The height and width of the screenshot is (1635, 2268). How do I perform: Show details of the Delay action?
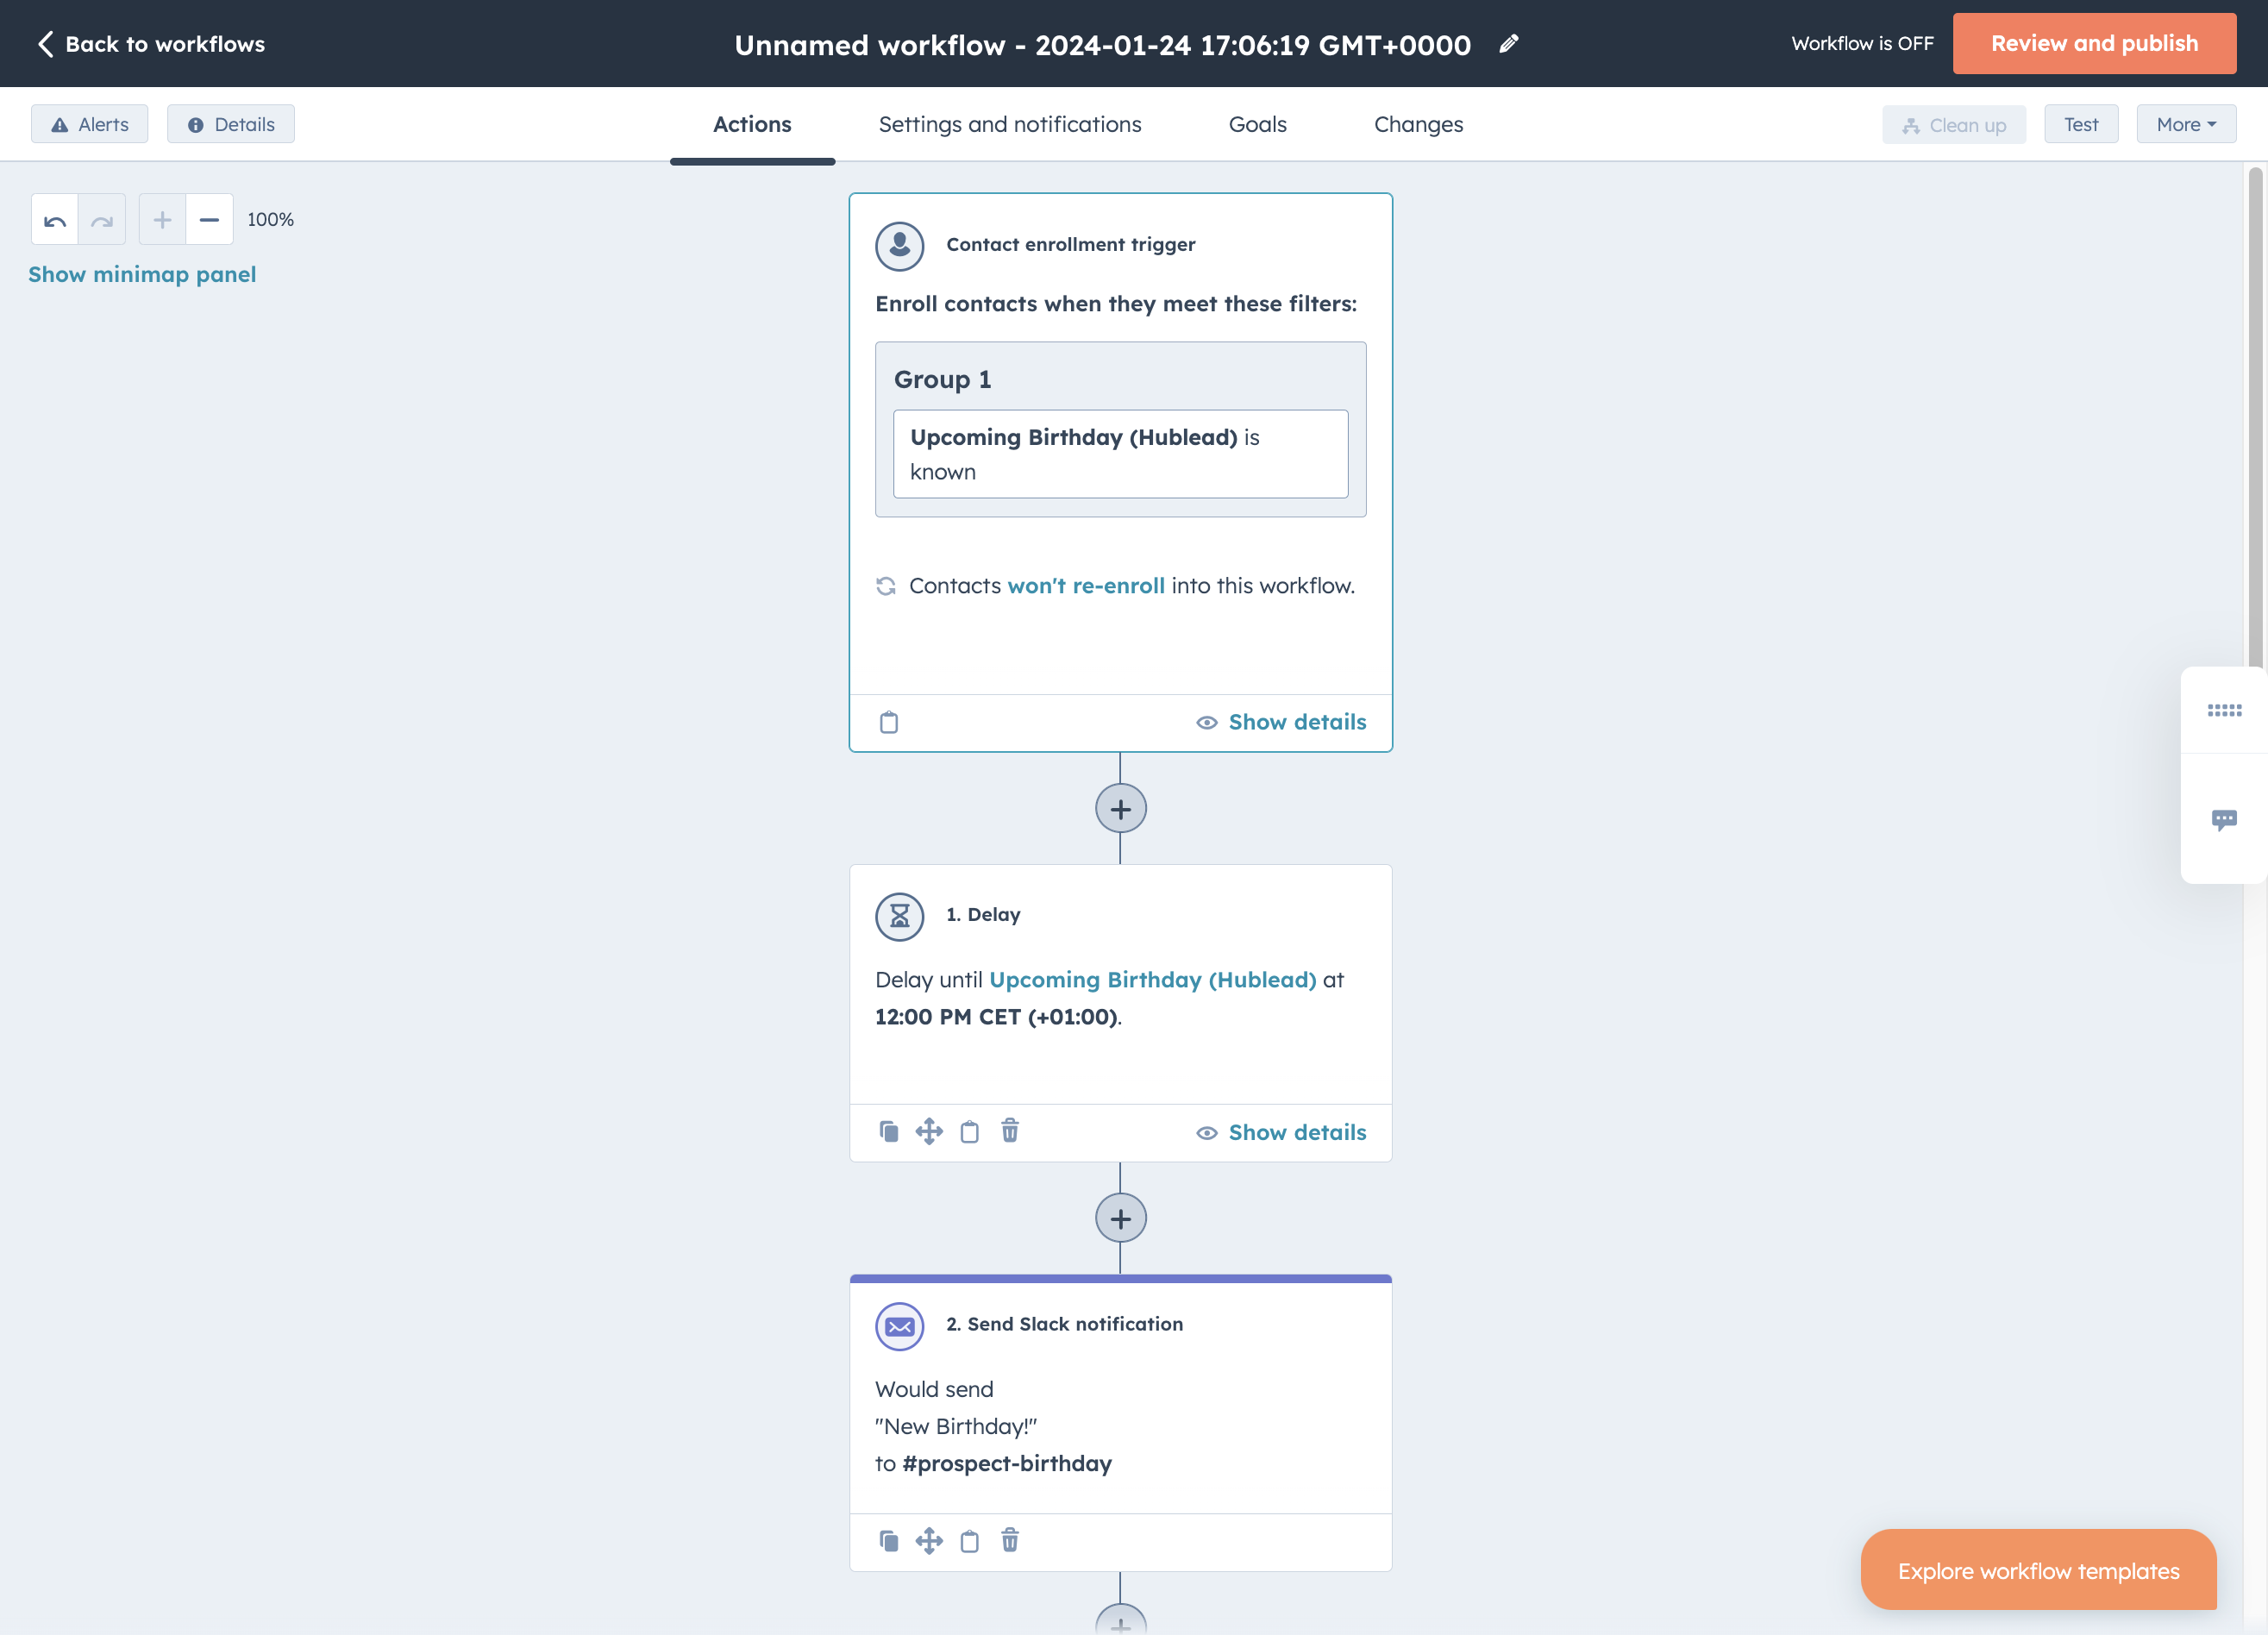[1281, 1132]
